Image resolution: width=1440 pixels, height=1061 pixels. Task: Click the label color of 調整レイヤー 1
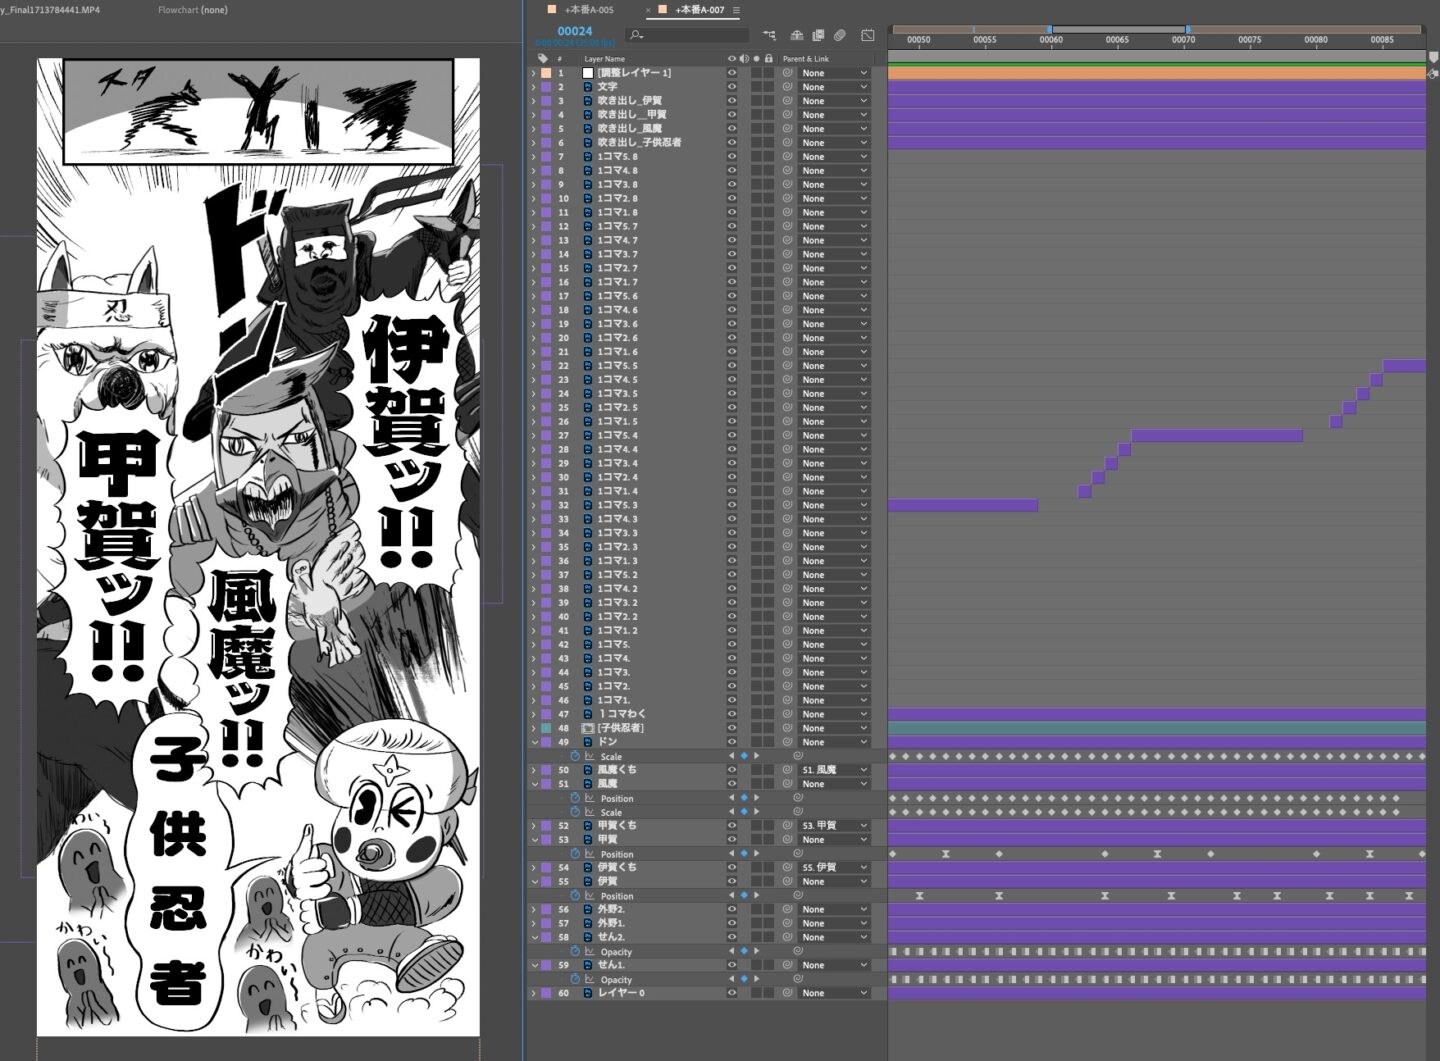(x=546, y=73)
